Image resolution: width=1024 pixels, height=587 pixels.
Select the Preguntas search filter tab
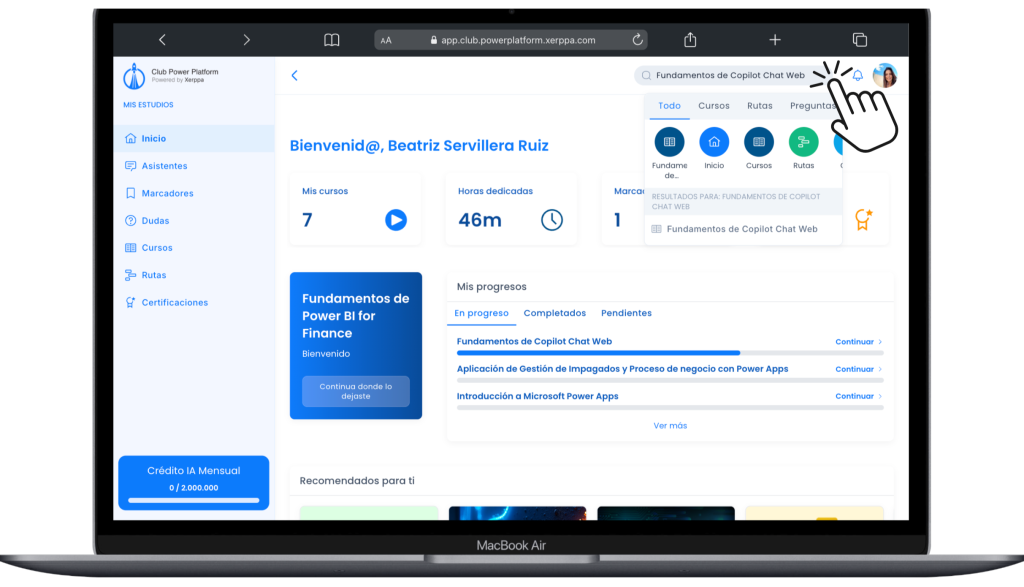813,106
